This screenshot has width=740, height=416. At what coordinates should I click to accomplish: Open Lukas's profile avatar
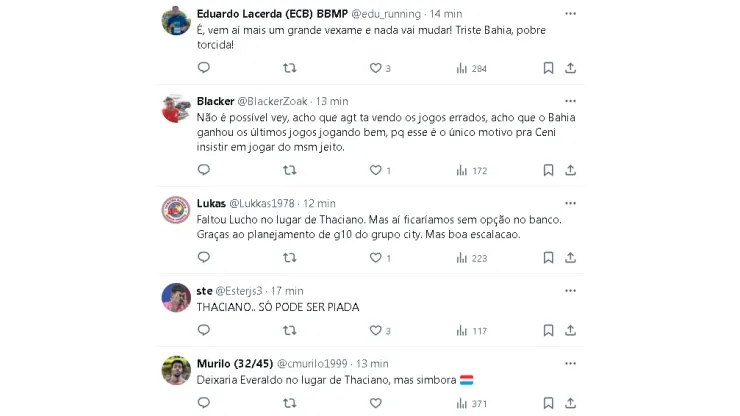(x=176, y=210)
